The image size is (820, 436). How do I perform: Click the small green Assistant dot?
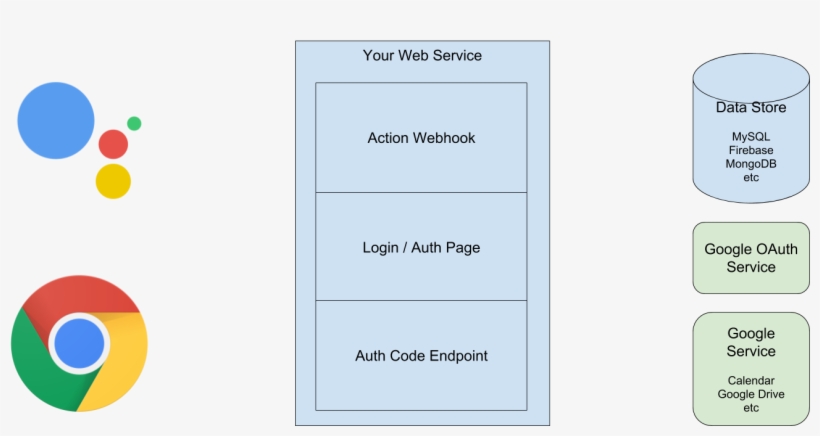tap(134, 123)
